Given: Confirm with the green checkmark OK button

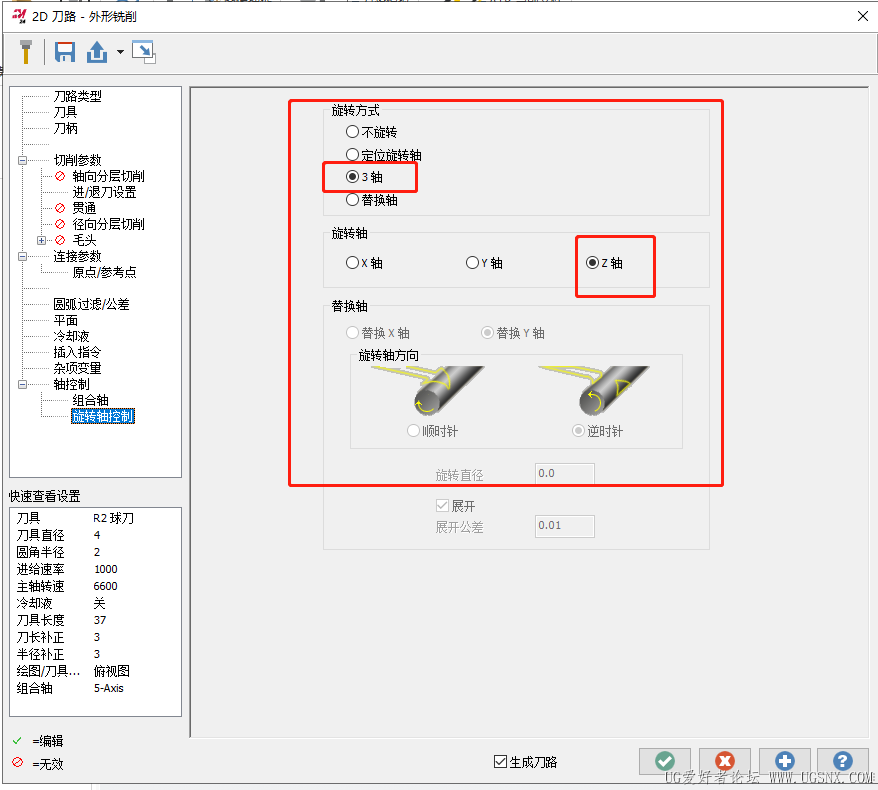Looking at the screenshot, I should [x=665, y=761].
